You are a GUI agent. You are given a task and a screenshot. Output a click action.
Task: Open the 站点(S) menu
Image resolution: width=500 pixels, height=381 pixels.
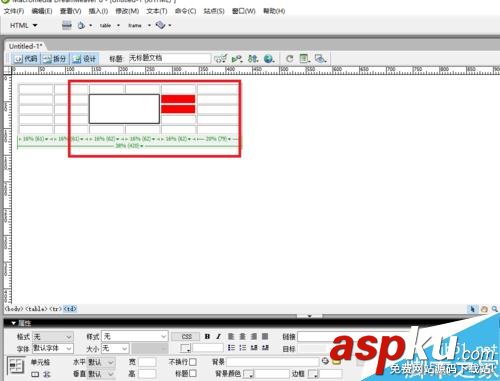point(214,11)
